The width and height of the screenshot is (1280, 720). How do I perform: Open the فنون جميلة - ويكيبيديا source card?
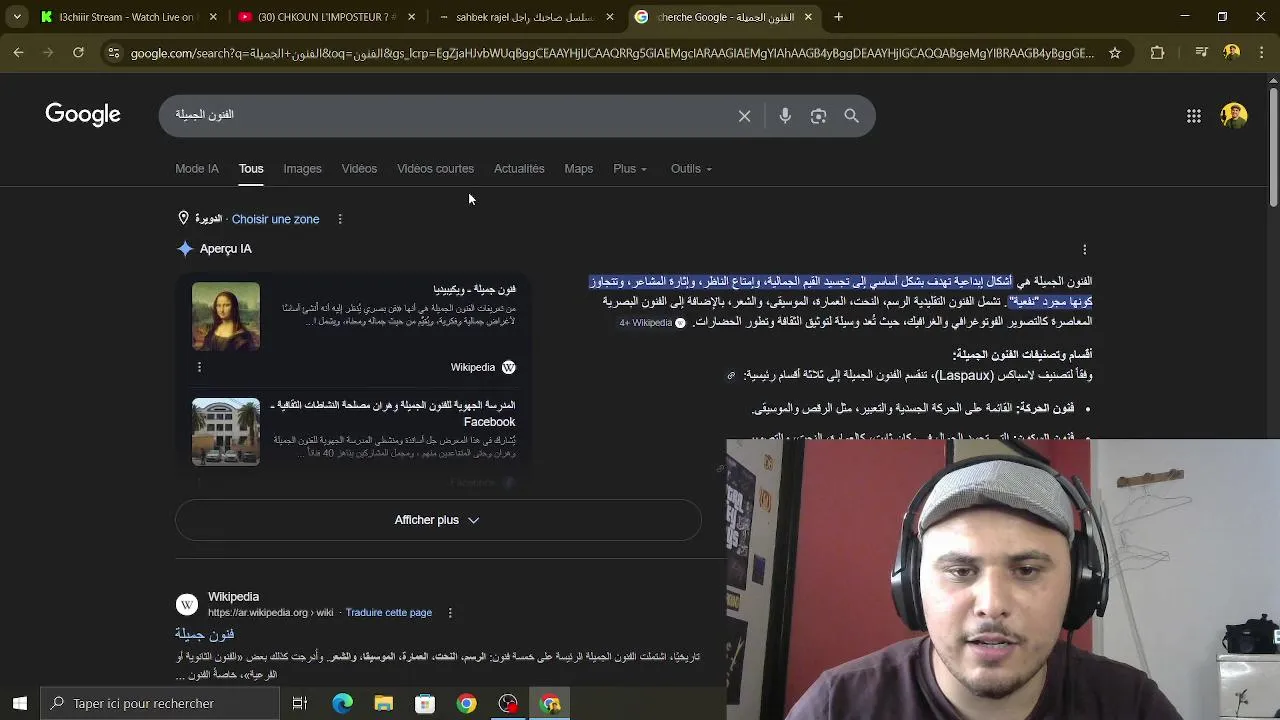[x=354, y=327]
